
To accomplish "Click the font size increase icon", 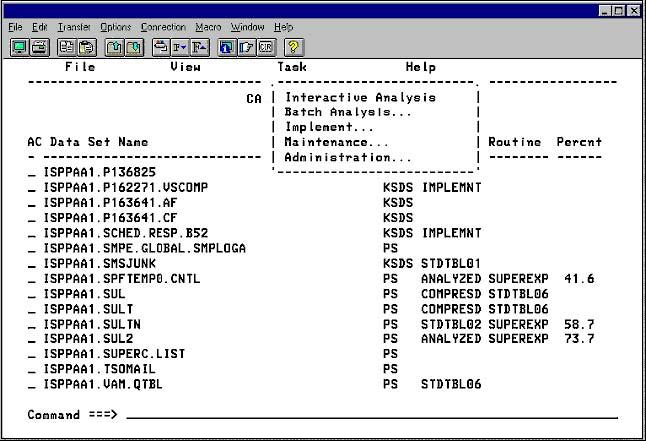I will (x=200, y=47).
